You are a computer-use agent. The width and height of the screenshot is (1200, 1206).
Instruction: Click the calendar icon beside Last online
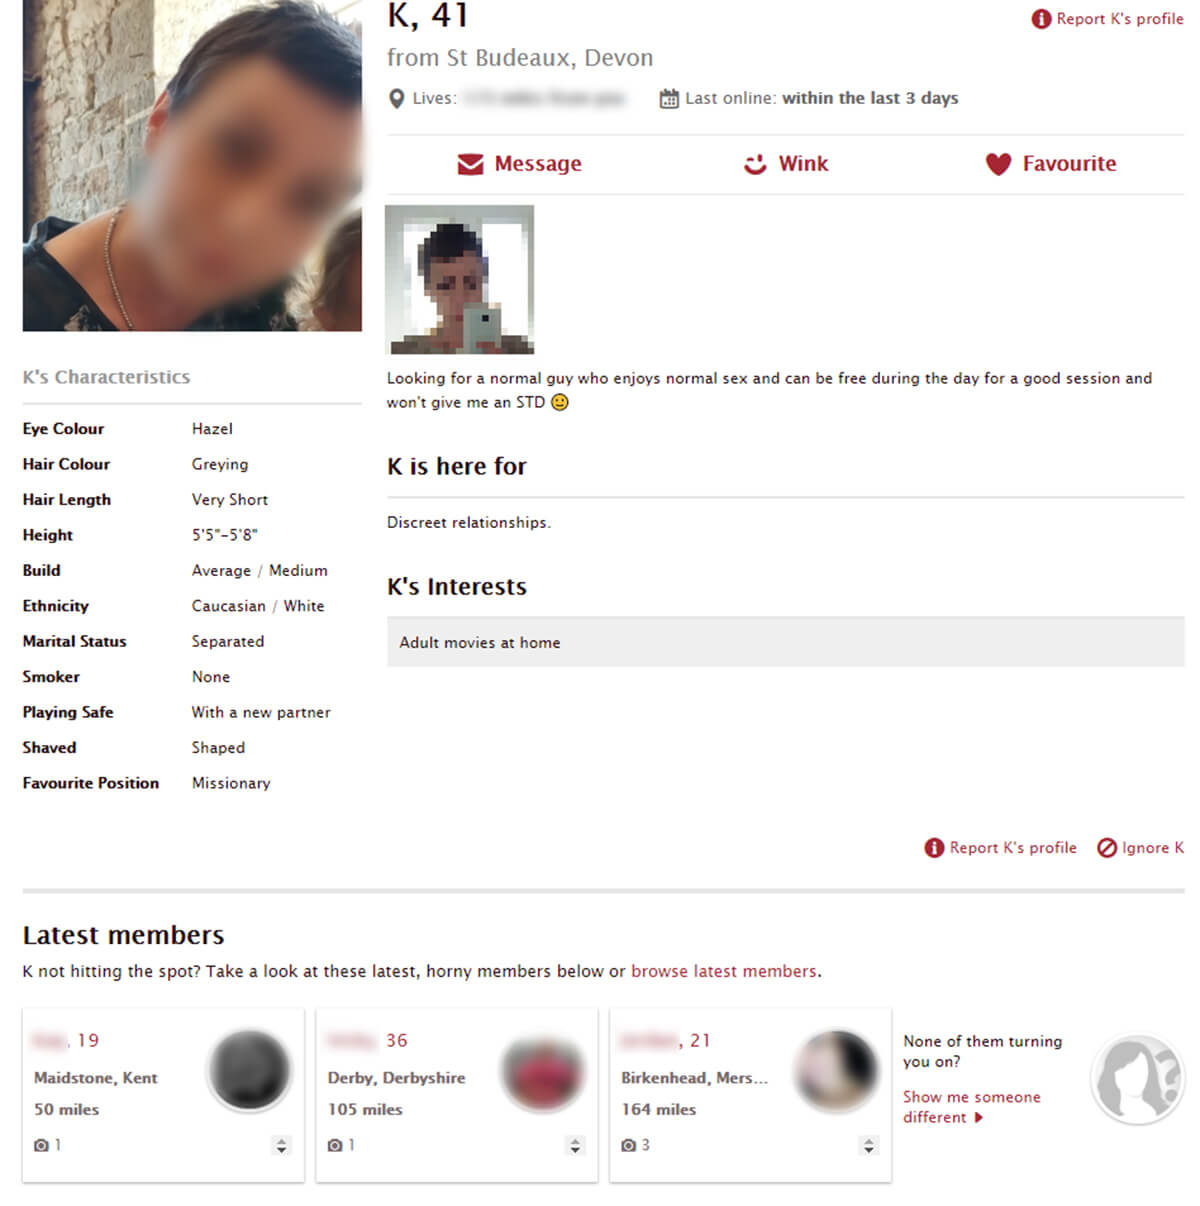tap(669, 99)
